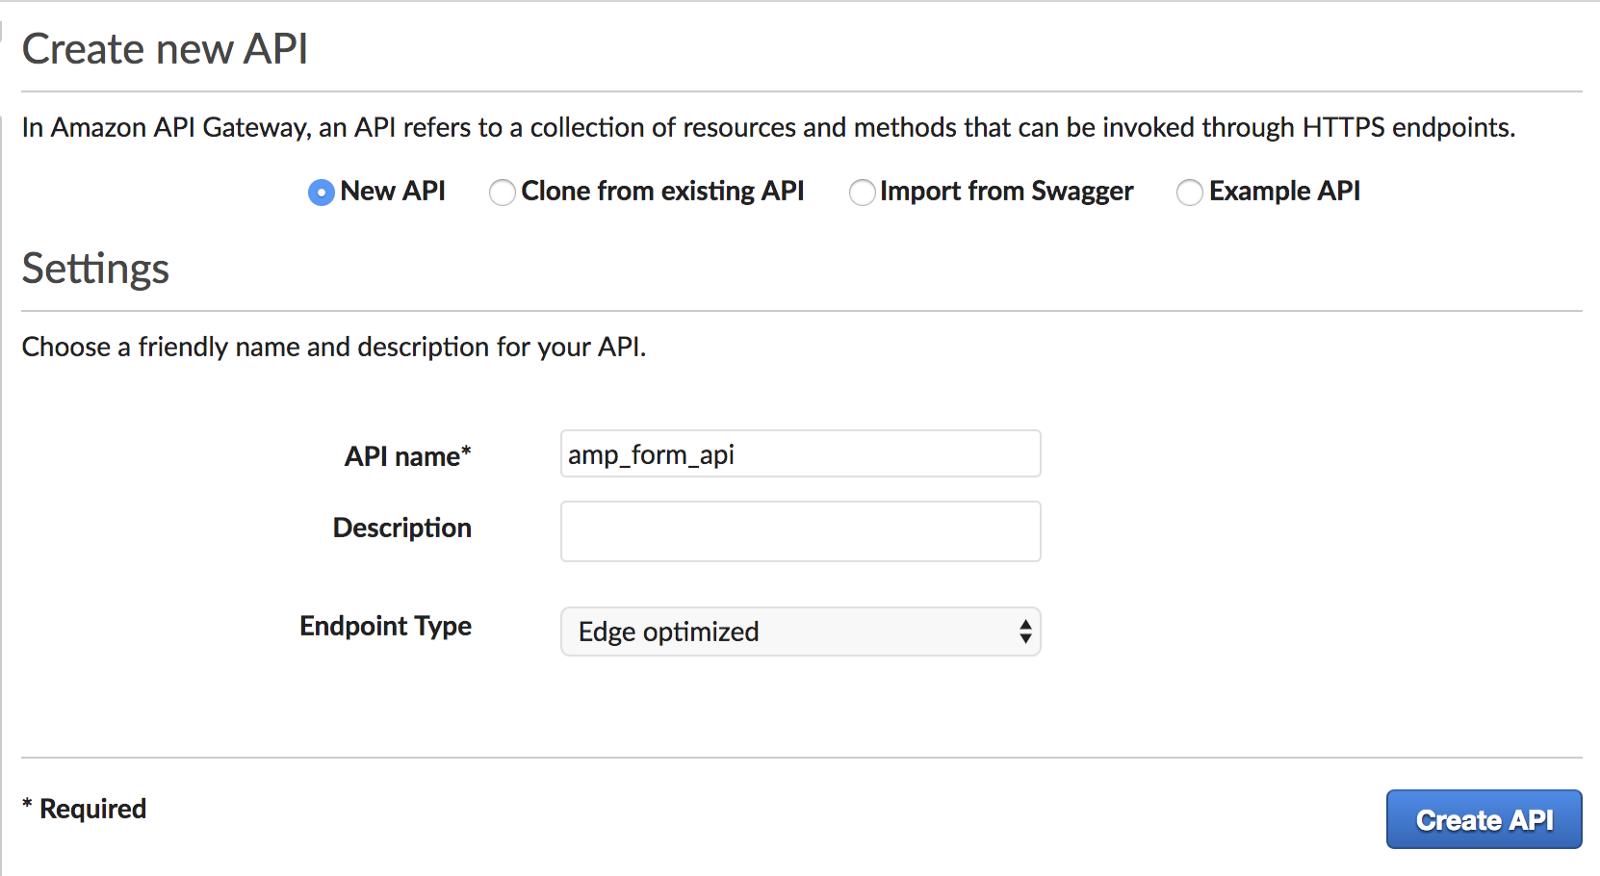The height and width of the screenshot is (876, 1600).
Task: Click the "Example API" label text
Action: pos(1284,191)
